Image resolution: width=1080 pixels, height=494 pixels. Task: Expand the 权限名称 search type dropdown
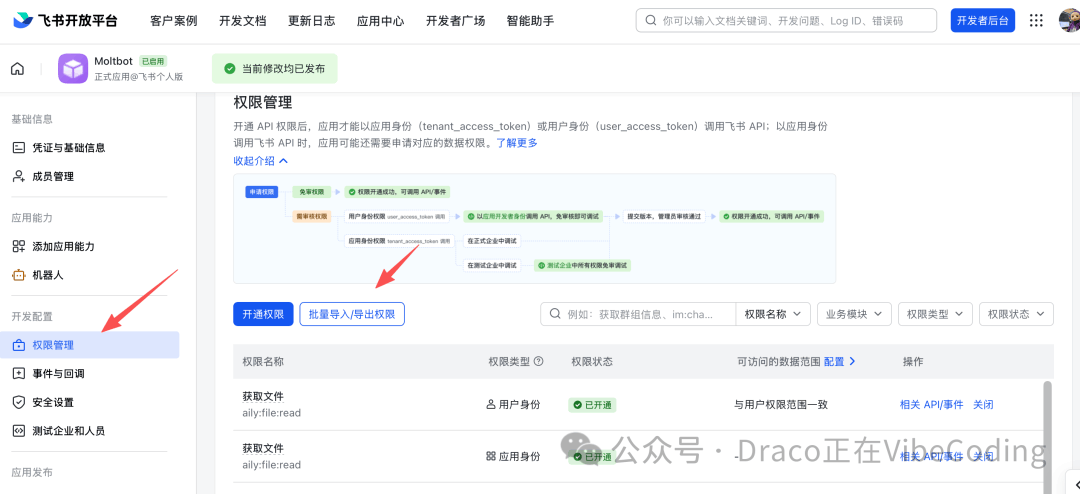[772, 314]
